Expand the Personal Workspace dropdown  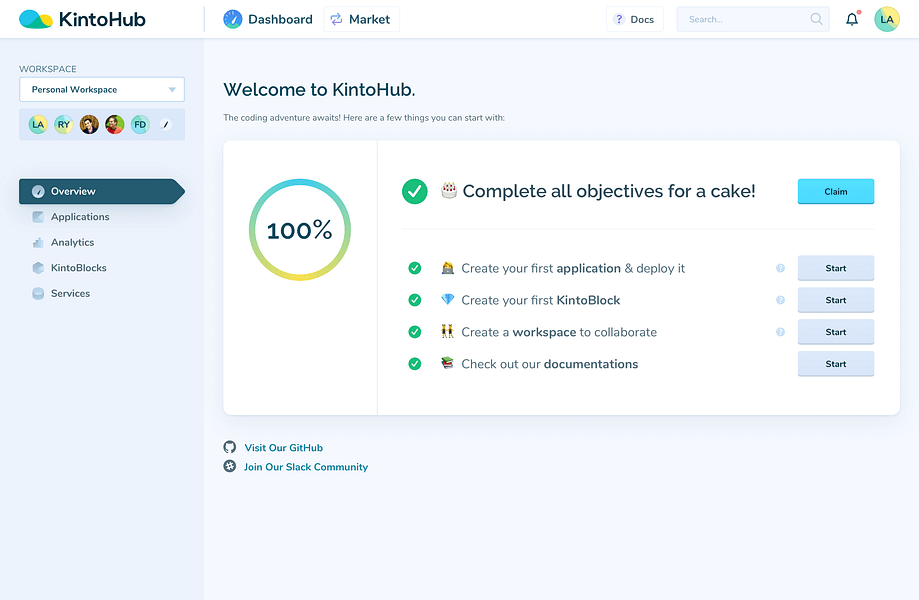click(x=102, y=90)
